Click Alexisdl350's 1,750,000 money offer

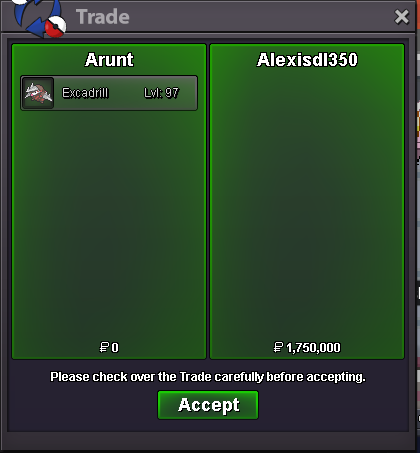[x=313, y=348]
